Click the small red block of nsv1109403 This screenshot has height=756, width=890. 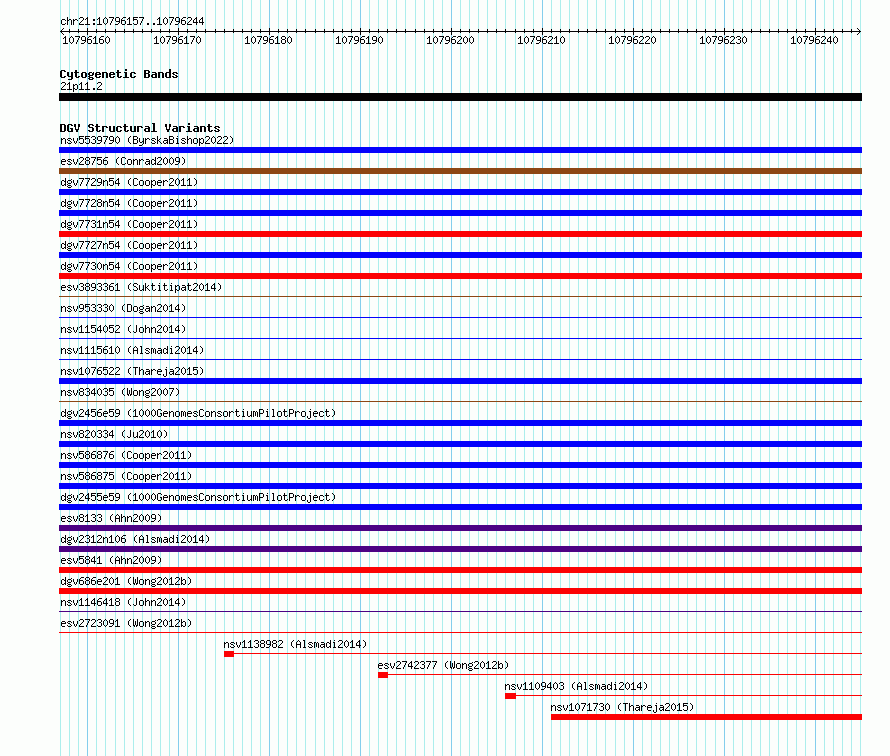pyautogui.click(x=510, y=696)
